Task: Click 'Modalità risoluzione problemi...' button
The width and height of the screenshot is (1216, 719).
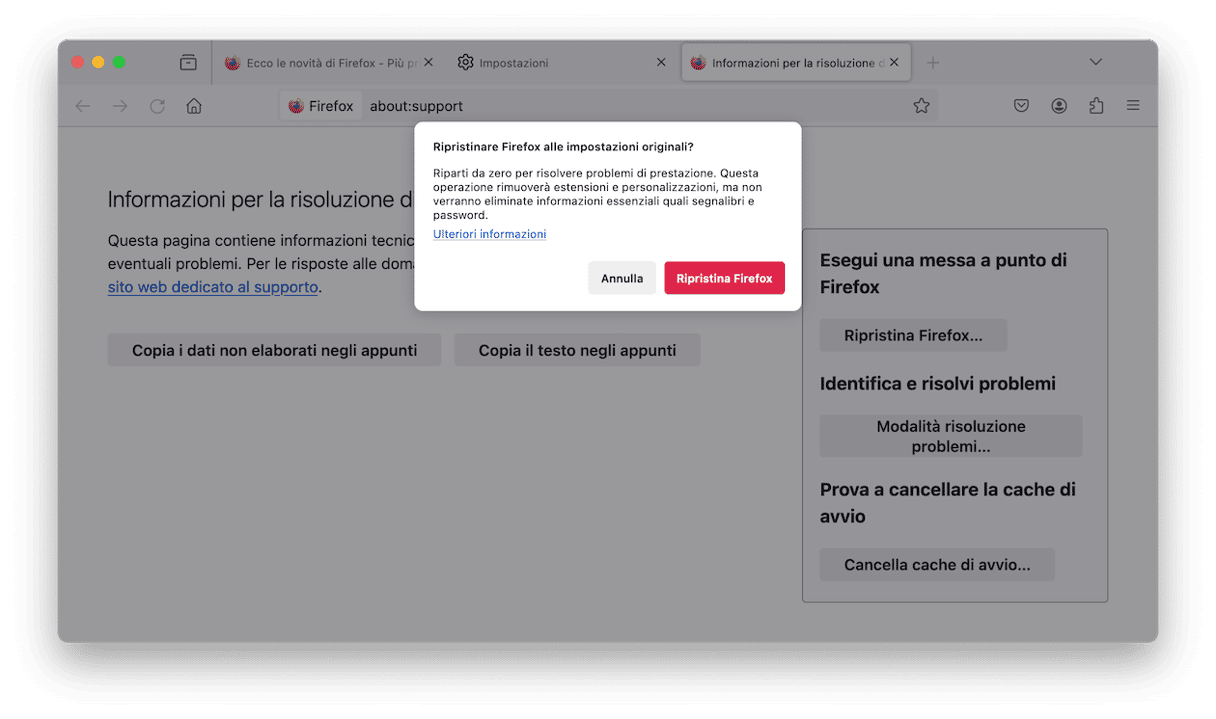Action: click(951, 436)
